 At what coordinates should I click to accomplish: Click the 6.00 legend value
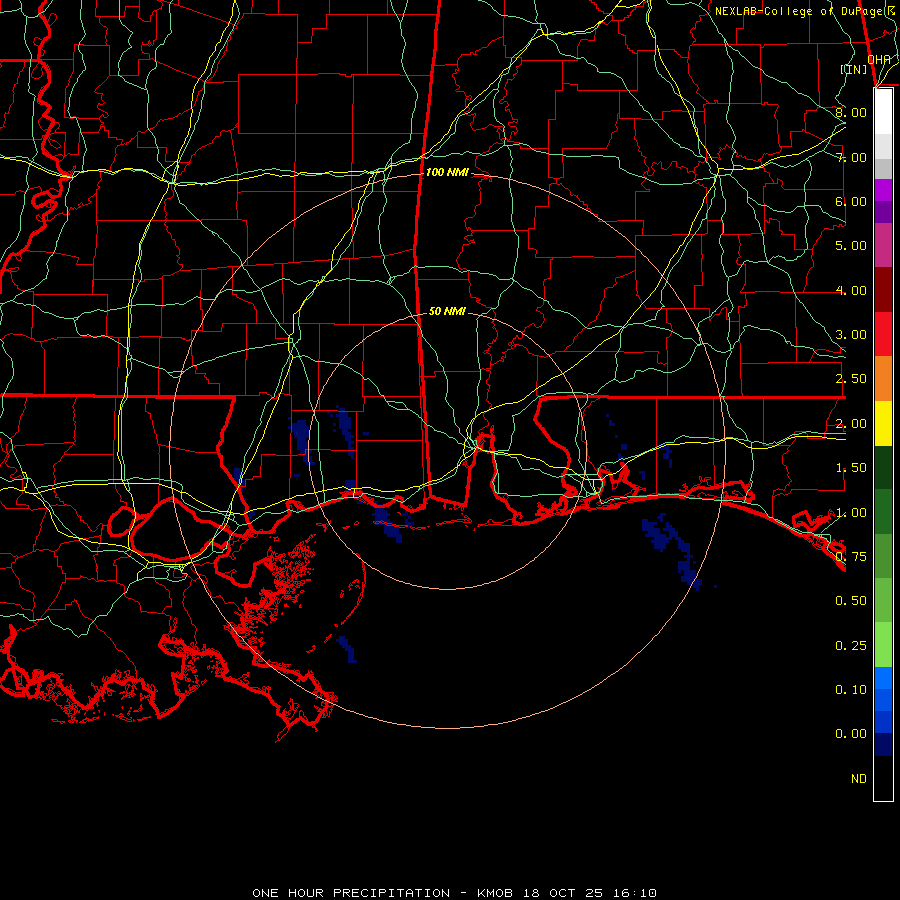pyautogui.click(x=851, y=201)
